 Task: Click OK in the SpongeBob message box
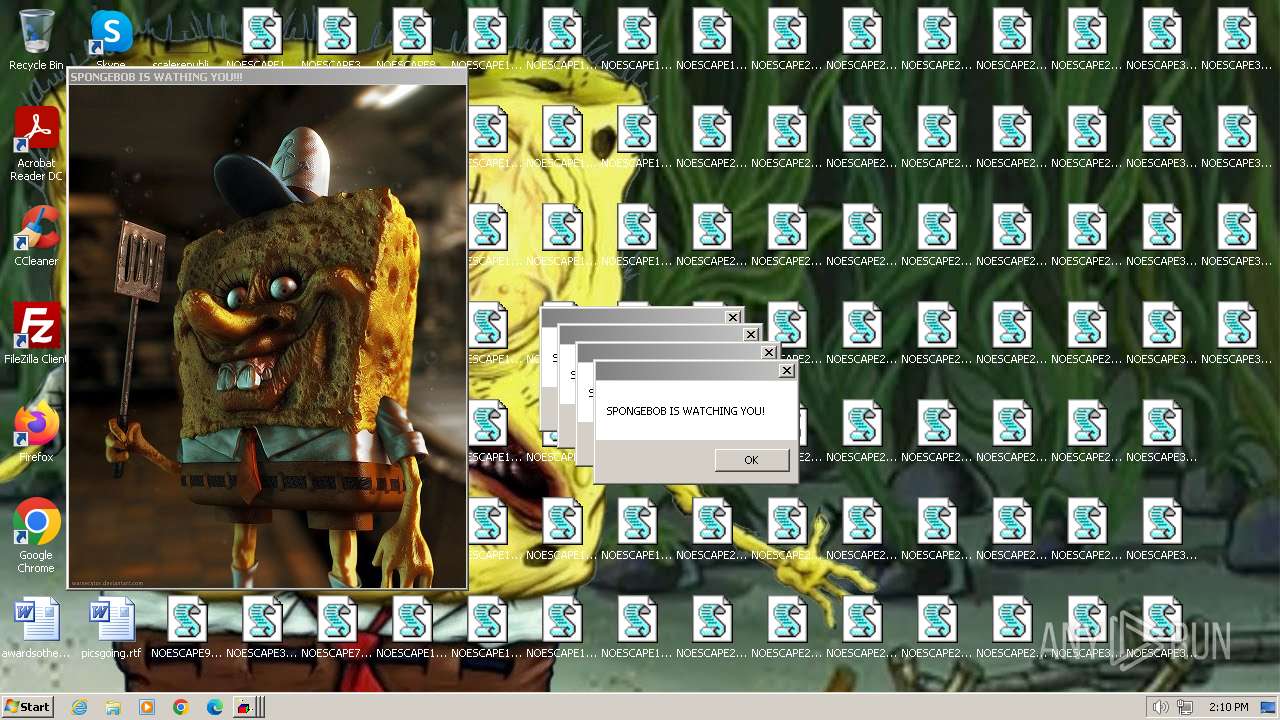point(751,459)
